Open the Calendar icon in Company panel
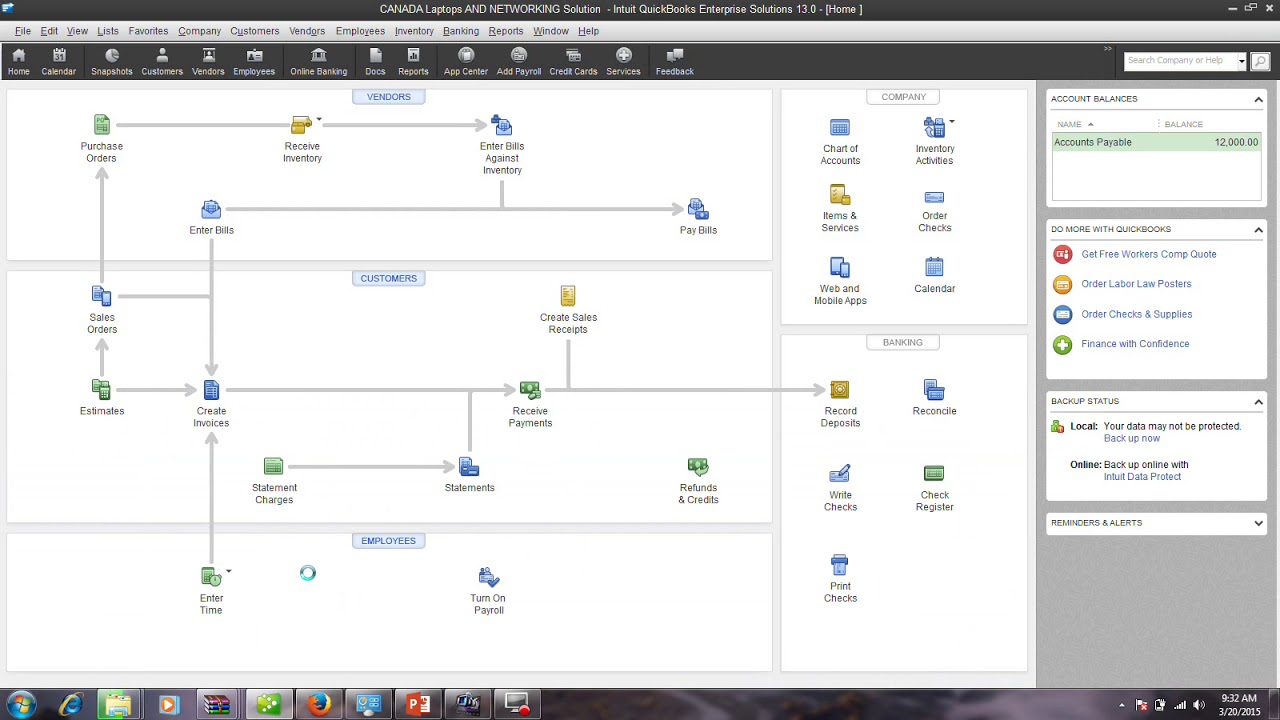Image resolution: width=1280 pixels, height=720 pixels. pos(934,268)
